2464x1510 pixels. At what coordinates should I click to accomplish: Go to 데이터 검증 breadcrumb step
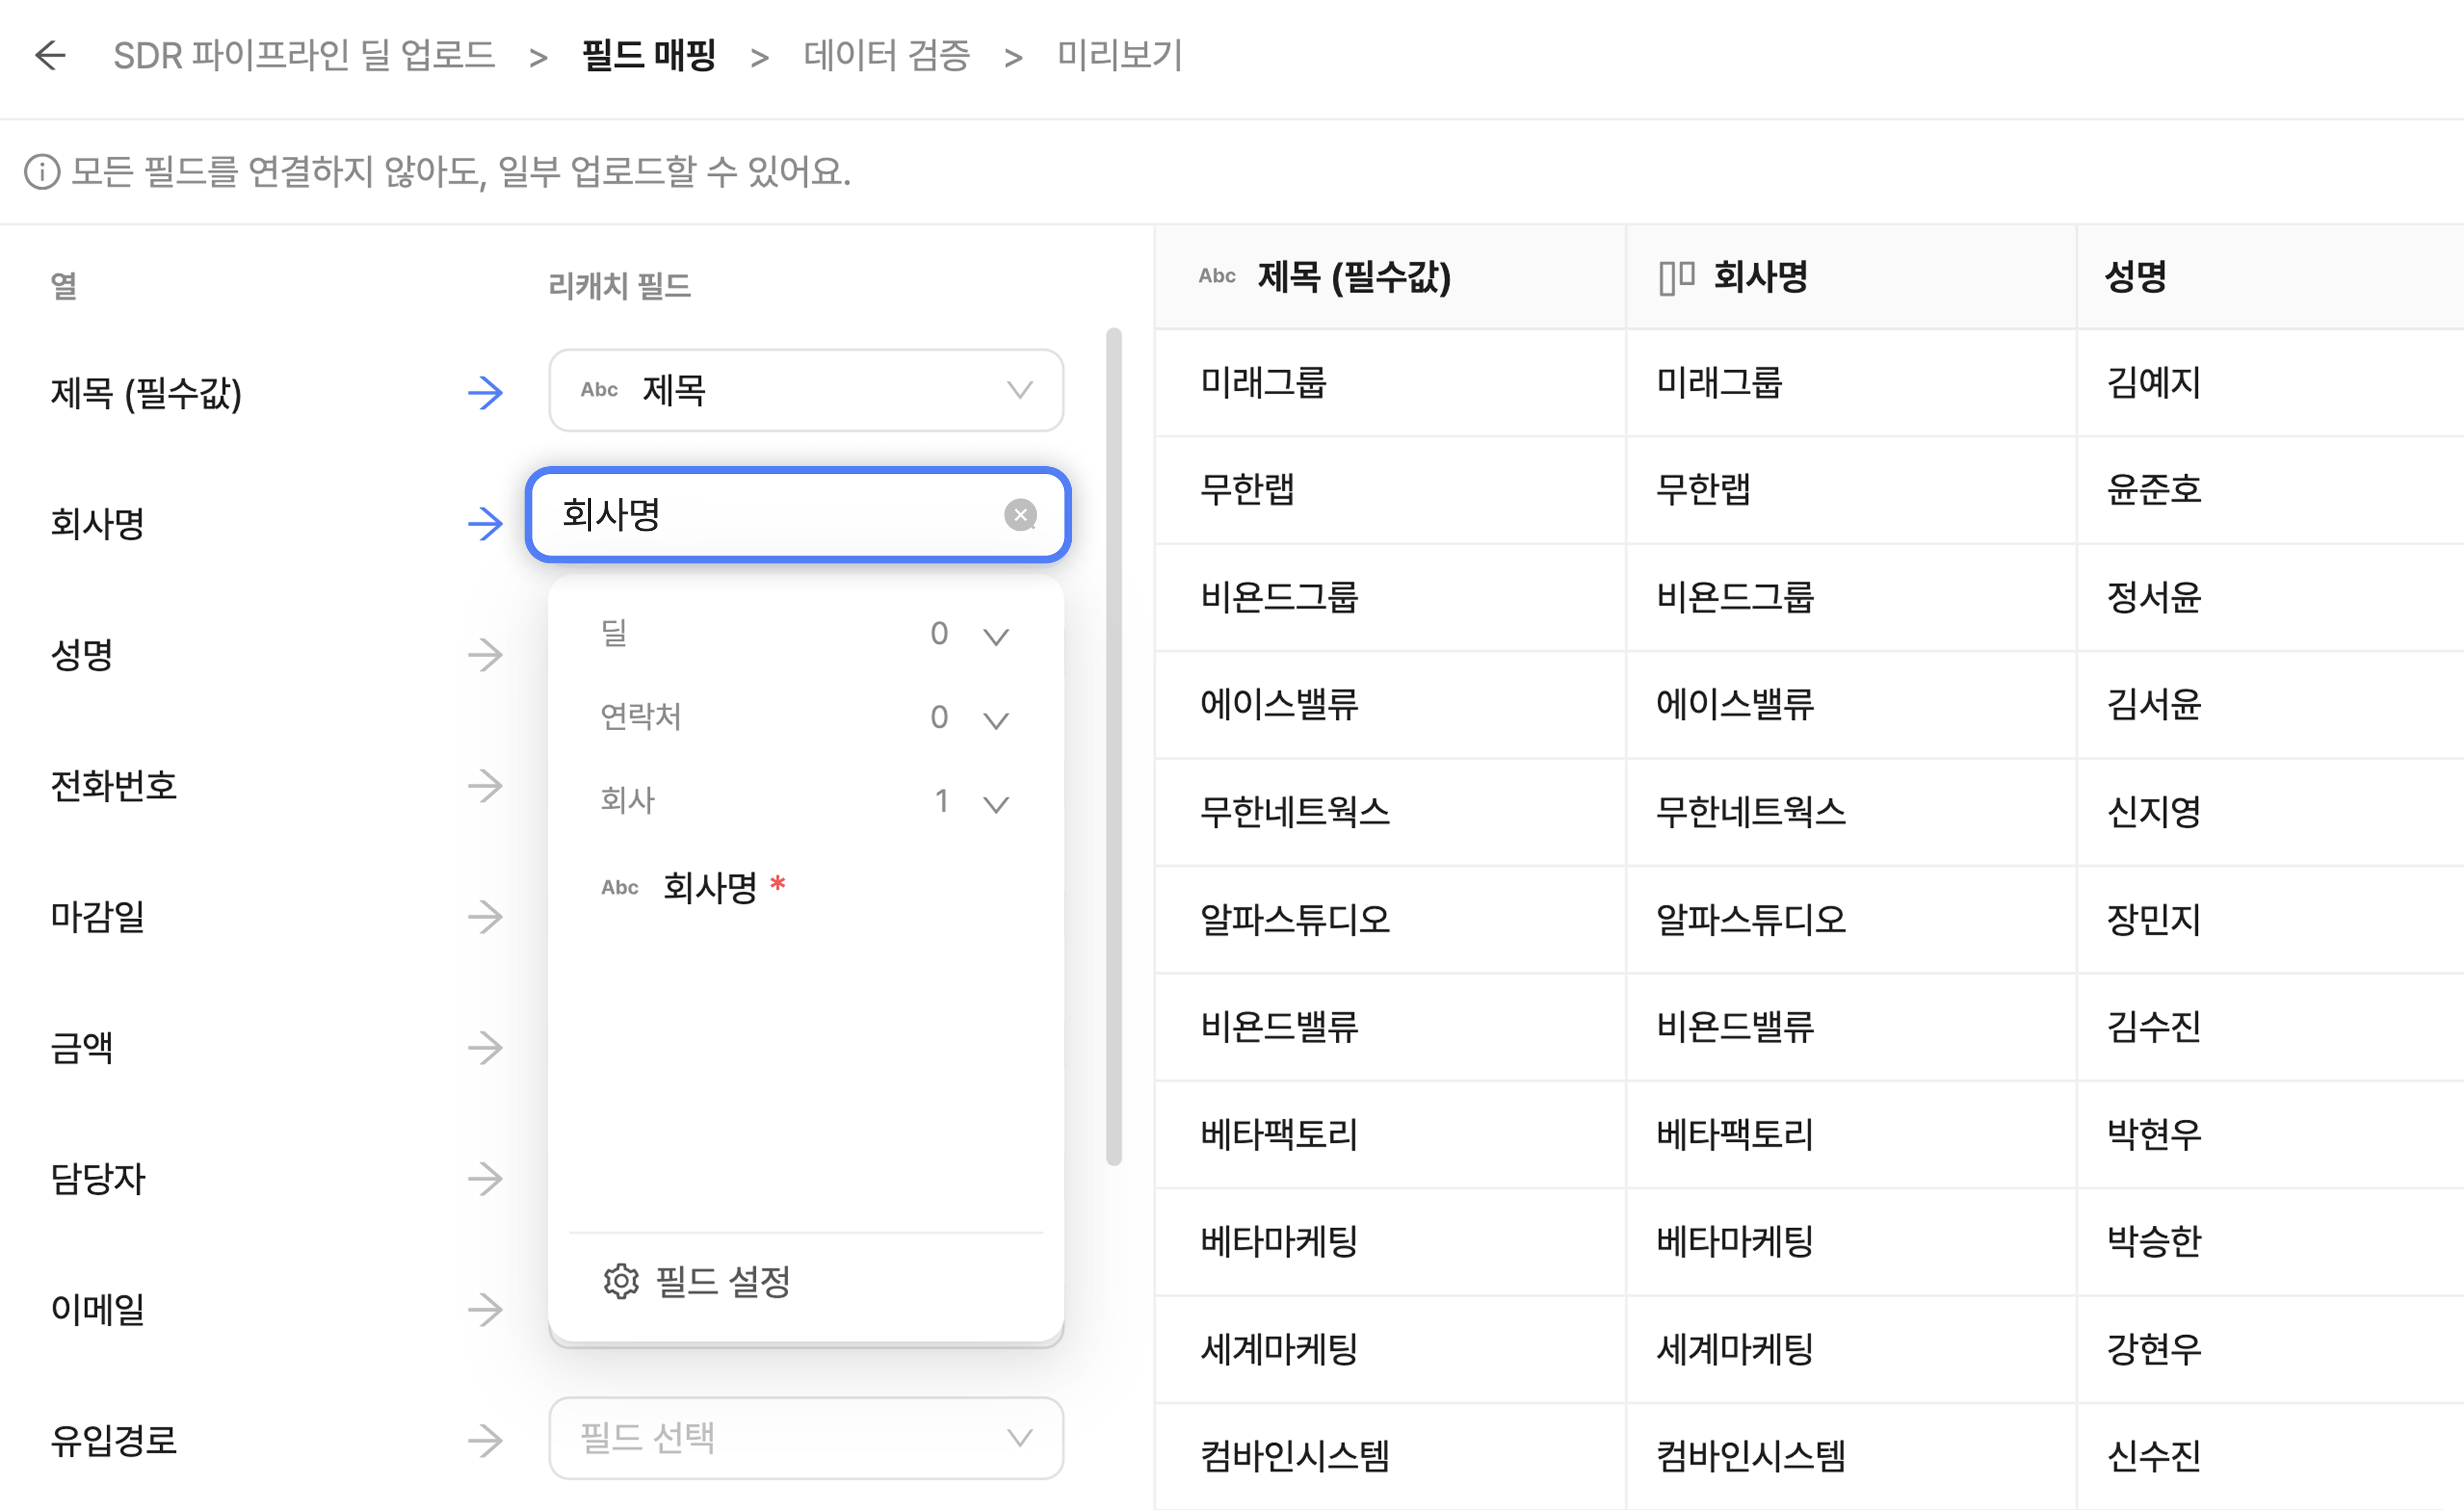click(886, 55)
